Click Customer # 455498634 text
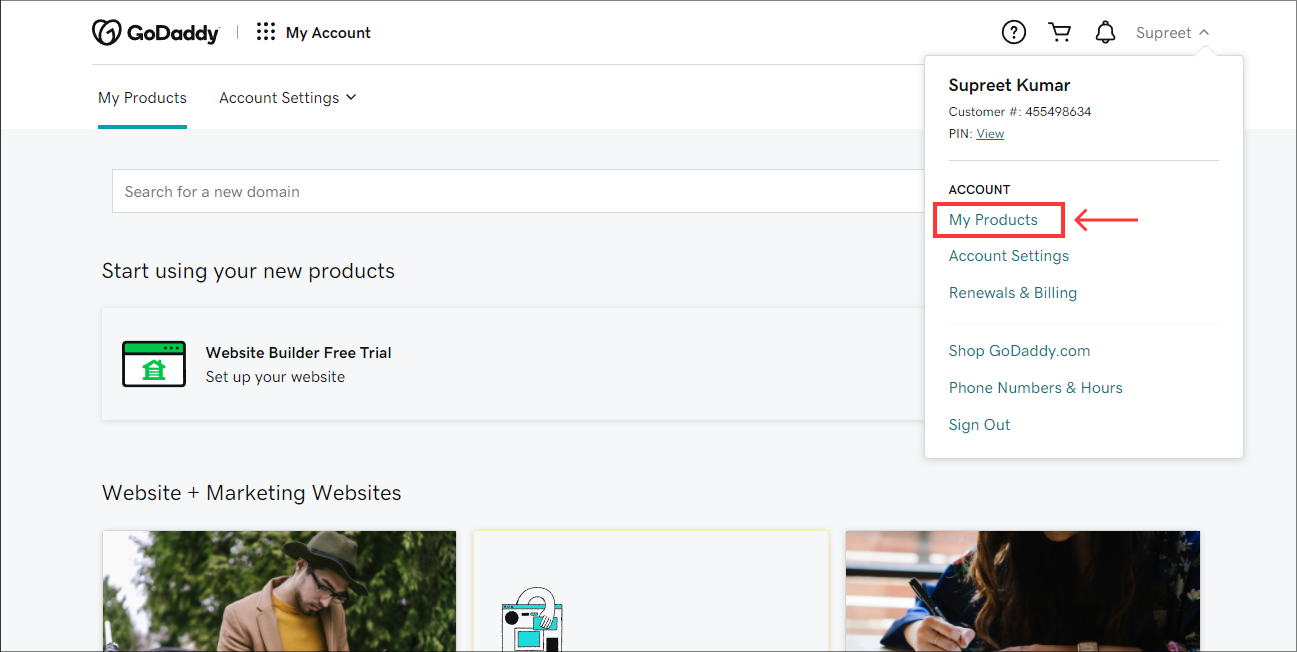 pos(1020,112)
